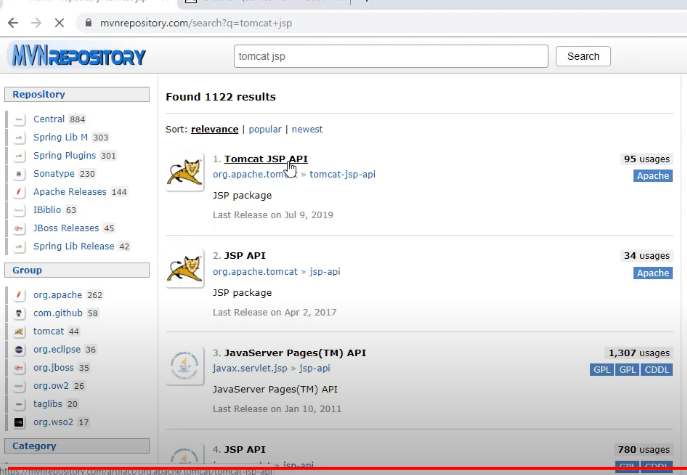Click the JBoss Releases icon
The image size is (687, 475).
click(19, 228)
